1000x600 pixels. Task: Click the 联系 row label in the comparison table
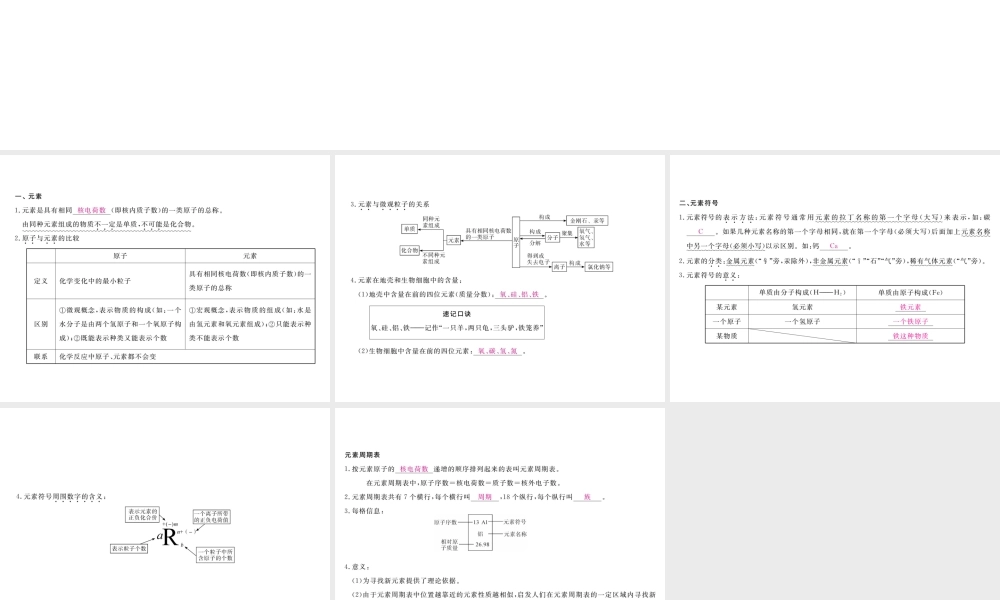(41, 356)
